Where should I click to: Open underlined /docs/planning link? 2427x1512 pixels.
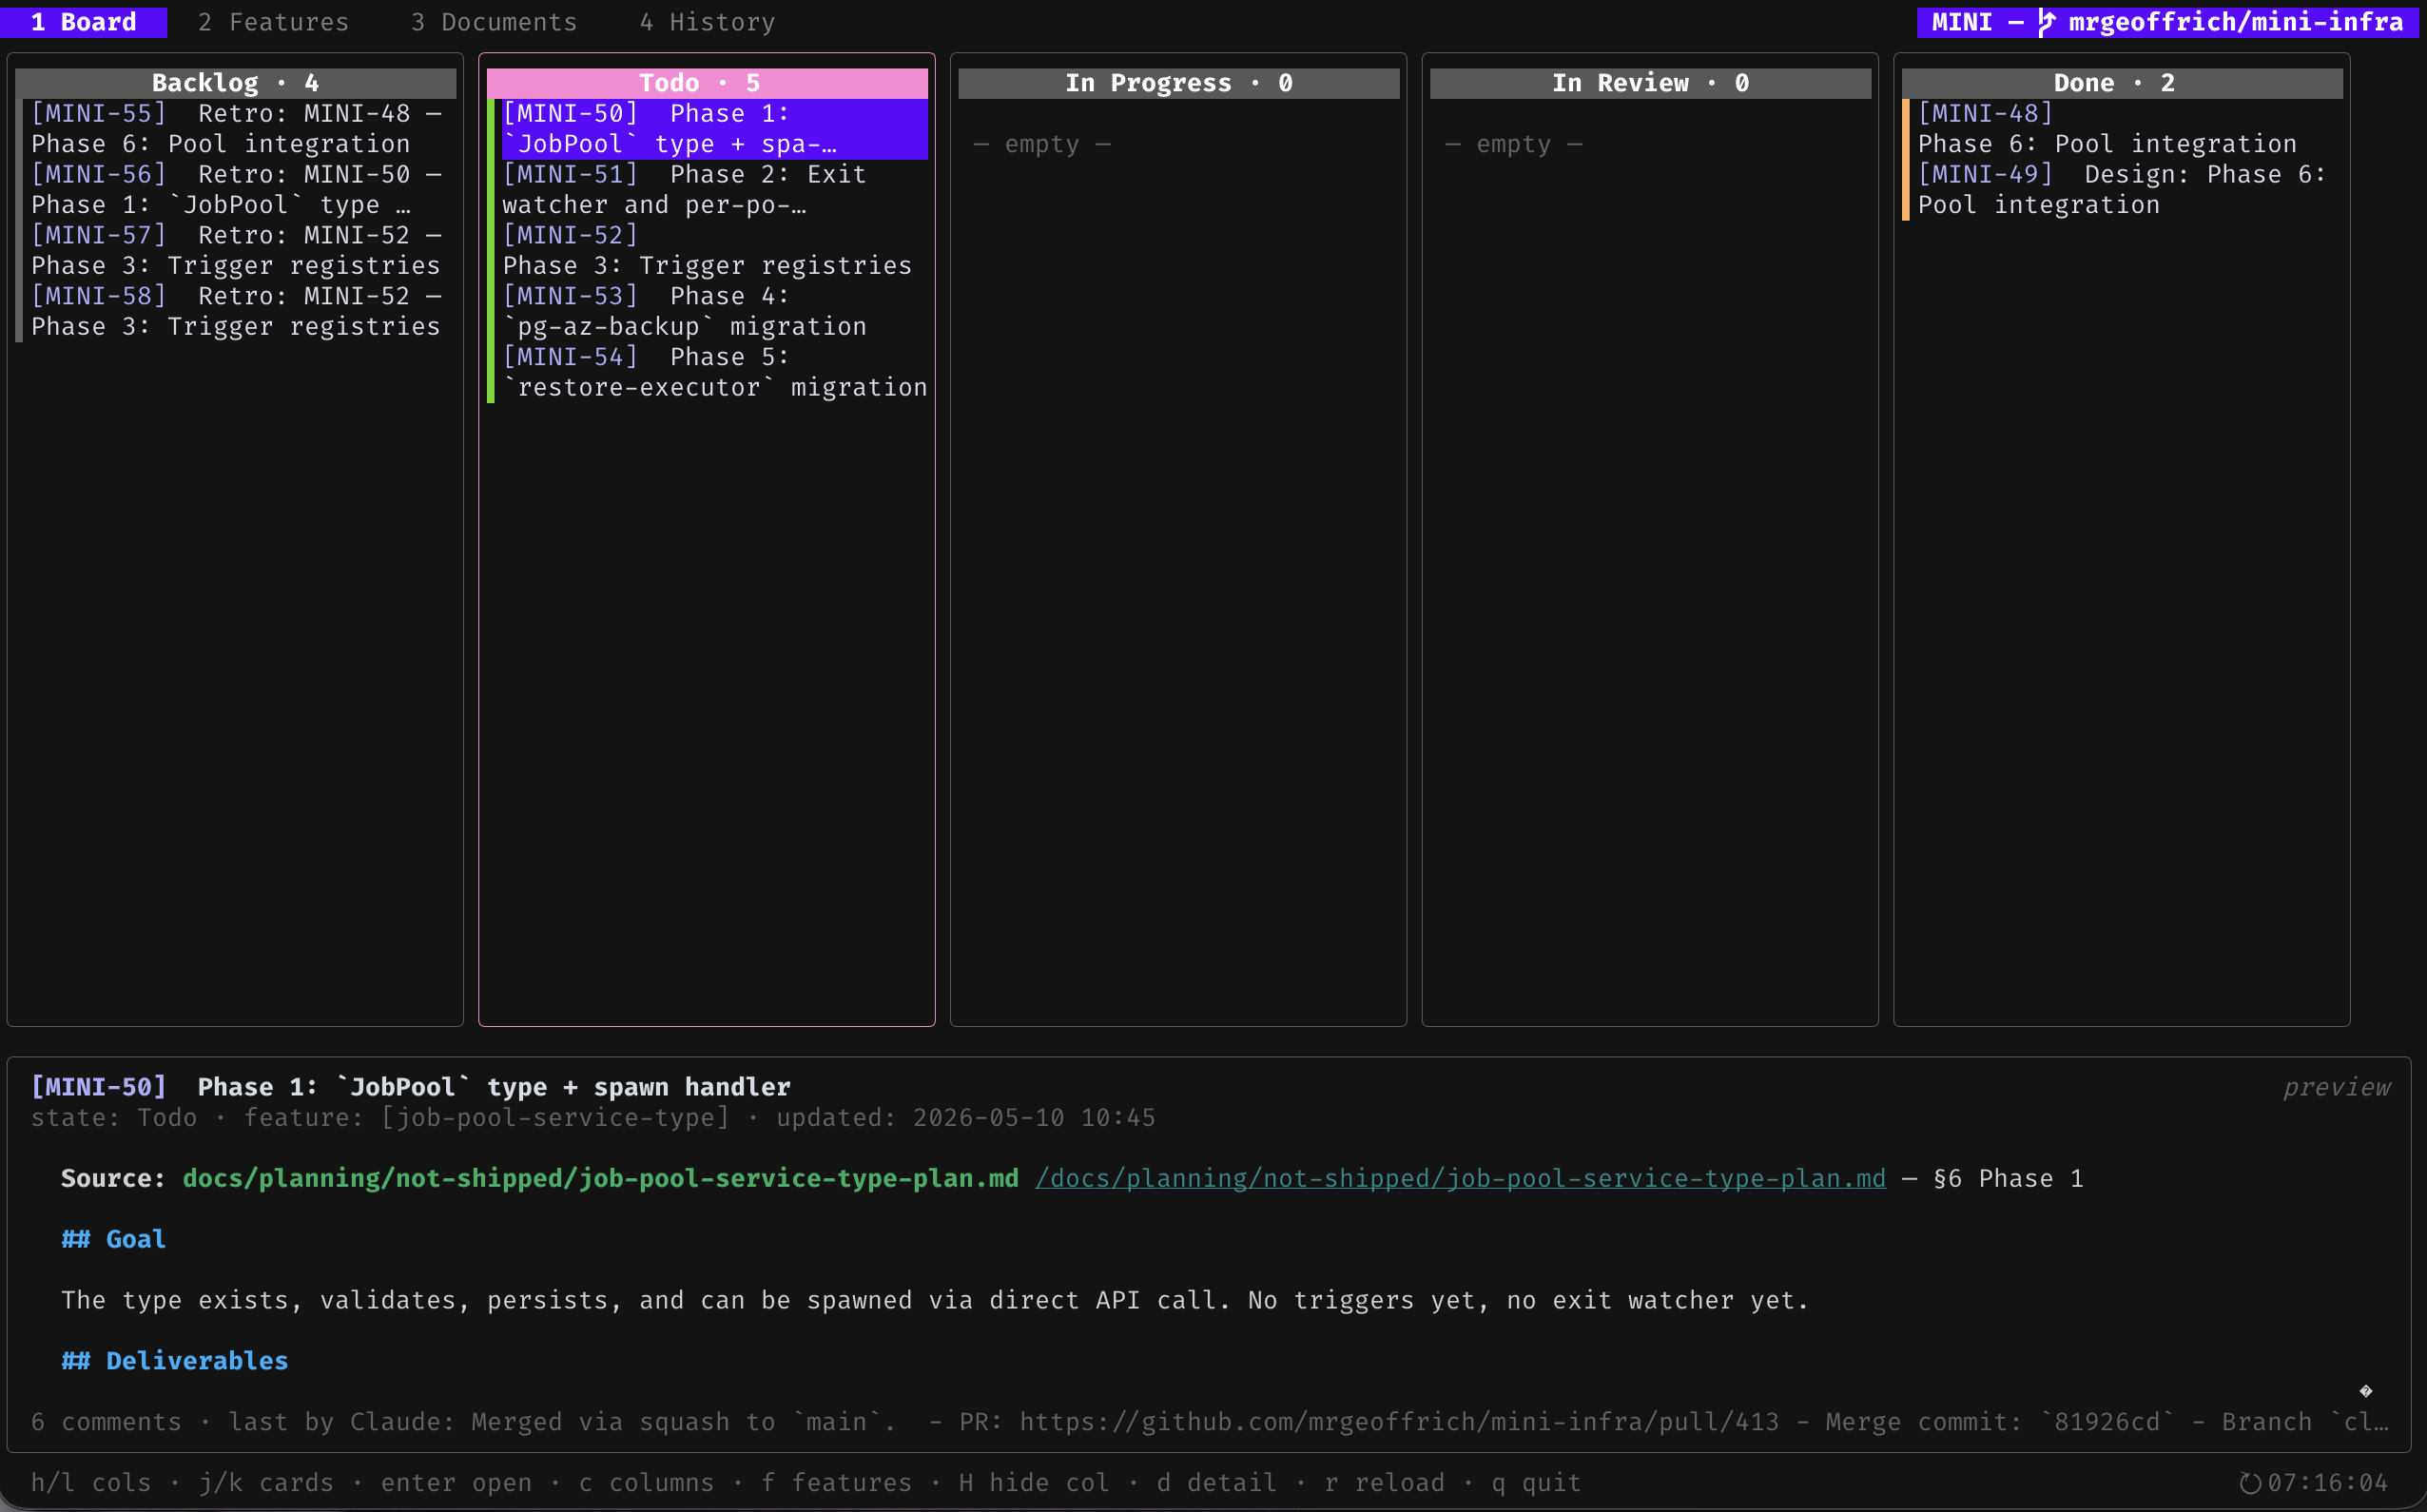click(x=1460, y=1179)
